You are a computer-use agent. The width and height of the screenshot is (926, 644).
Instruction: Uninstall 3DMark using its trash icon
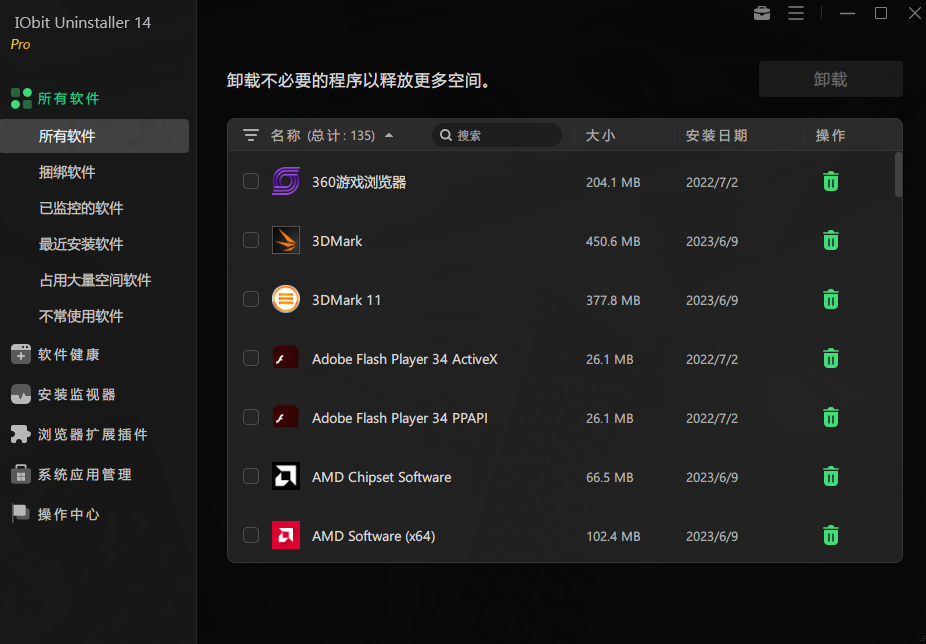[x=830, y=240]
